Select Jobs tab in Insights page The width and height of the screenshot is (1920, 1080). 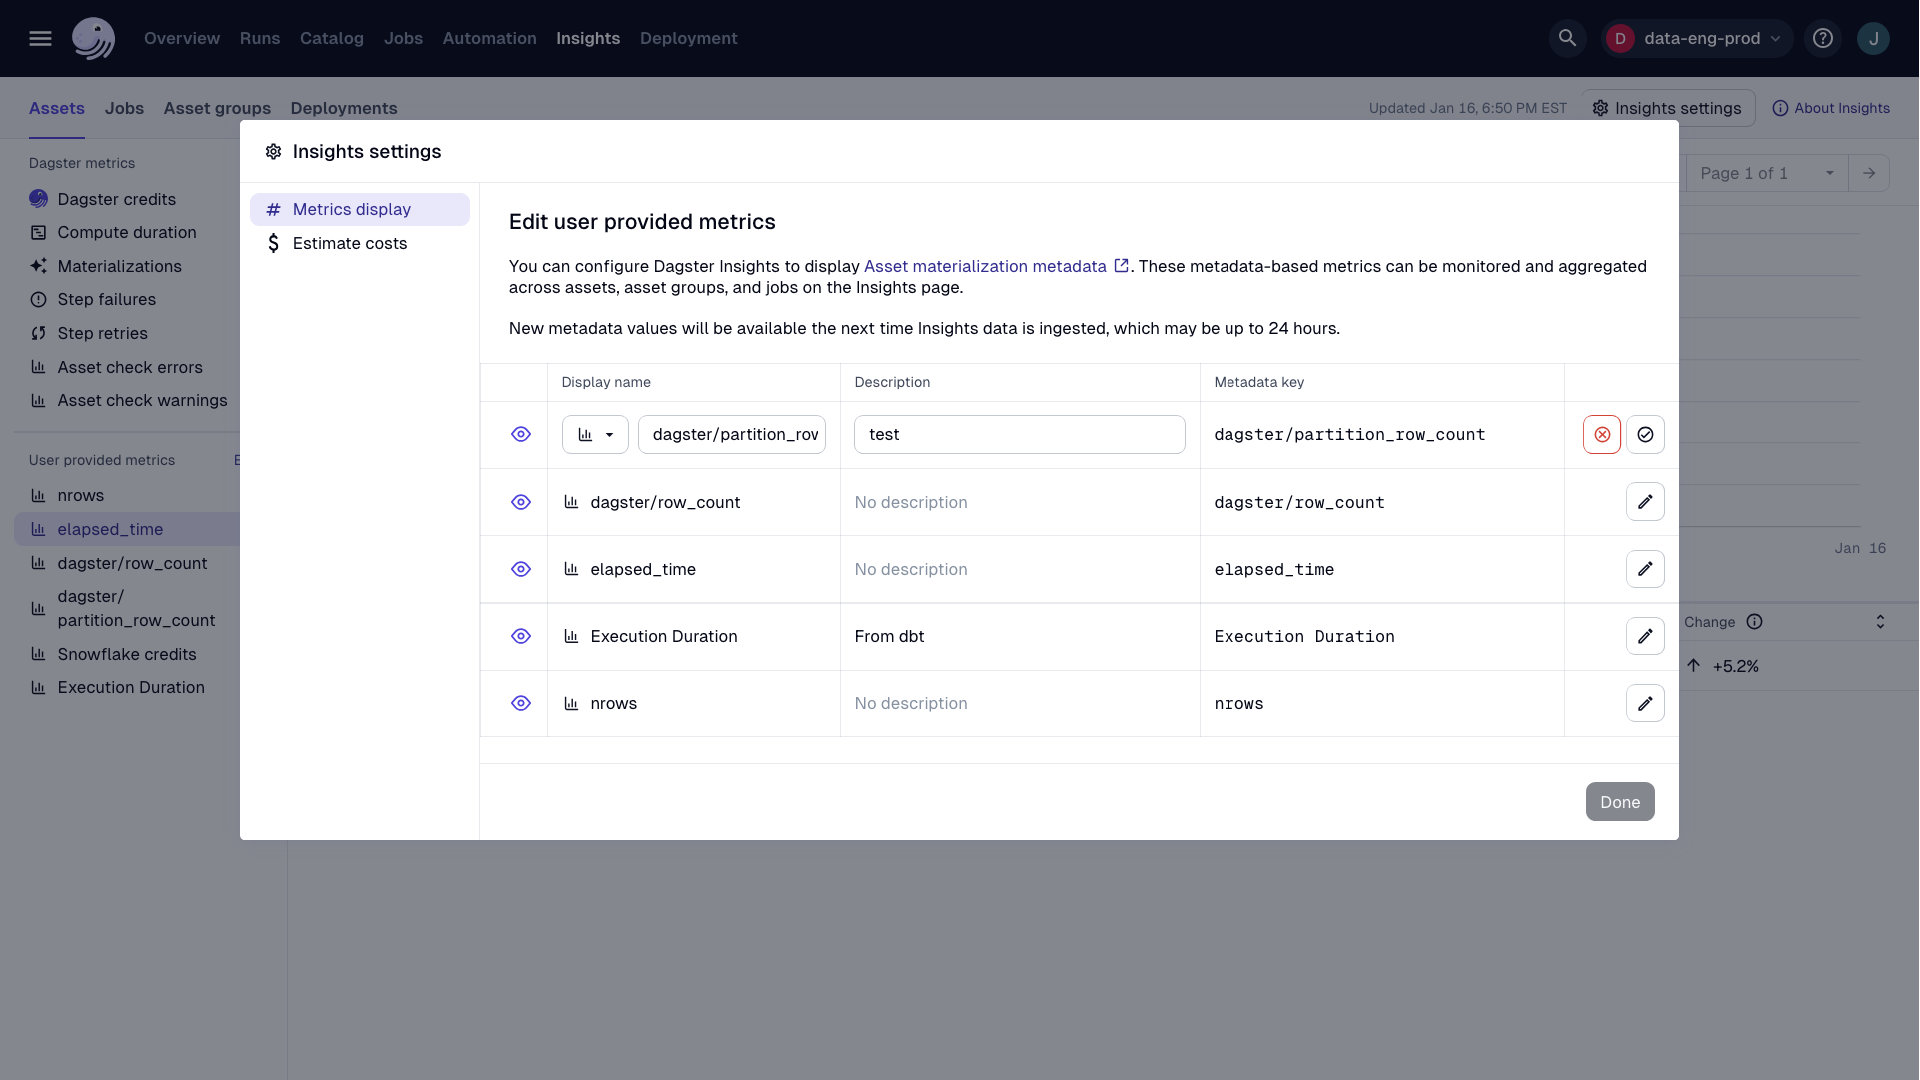pos(125,108)
